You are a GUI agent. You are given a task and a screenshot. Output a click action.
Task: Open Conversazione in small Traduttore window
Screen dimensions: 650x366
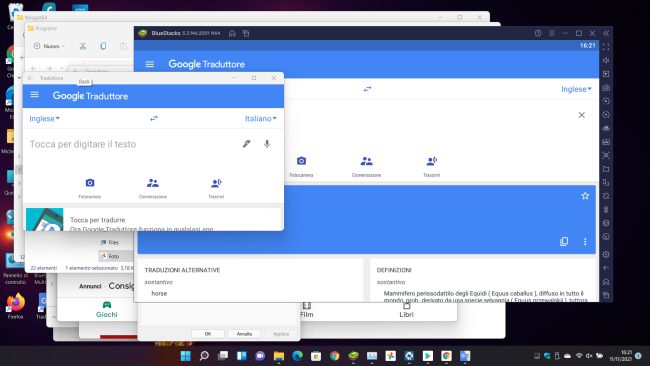pyautogui.click(x=153, y=188)
